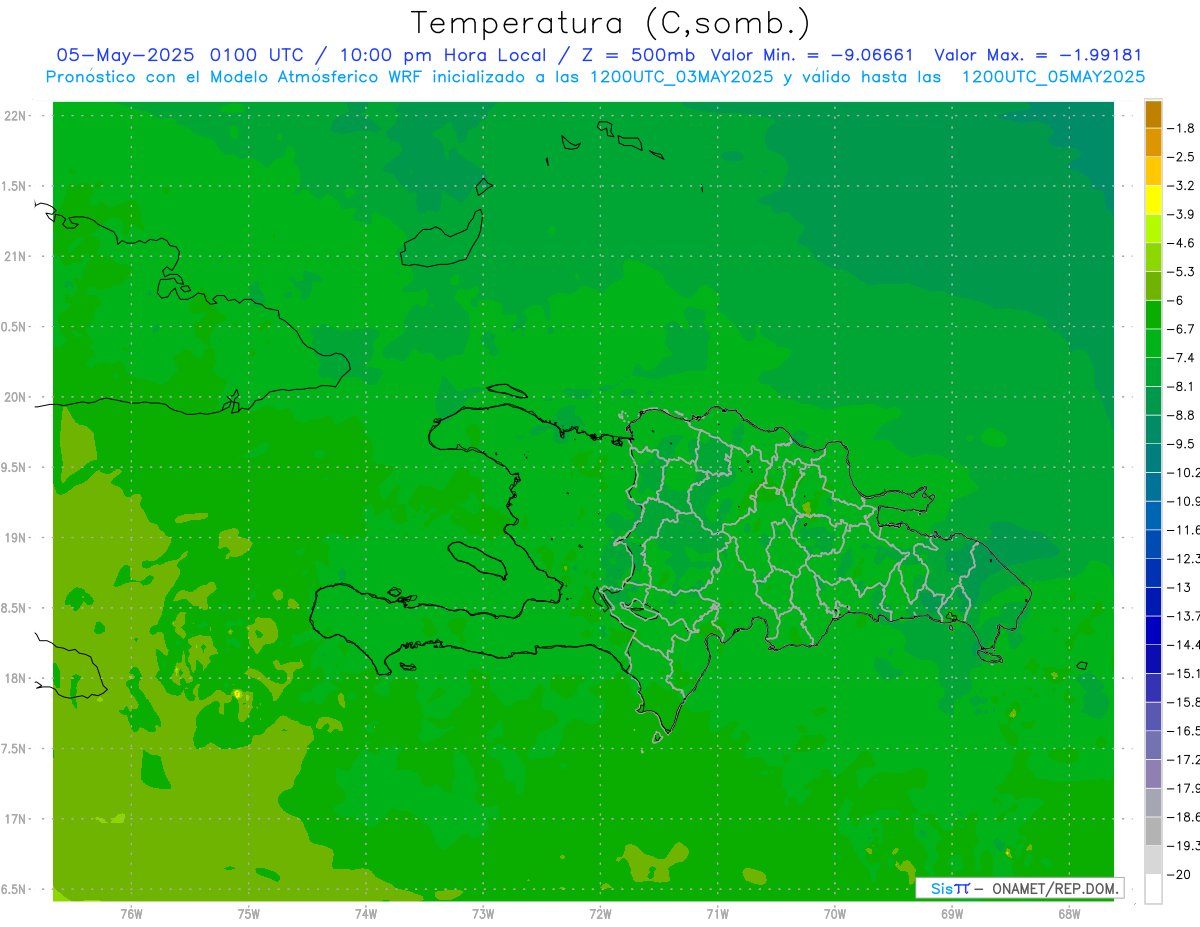The width and height of the screenshot is (1200, 927).
Task: Click the '74W' longitude axis label
Action: click(x=366, y=915)
